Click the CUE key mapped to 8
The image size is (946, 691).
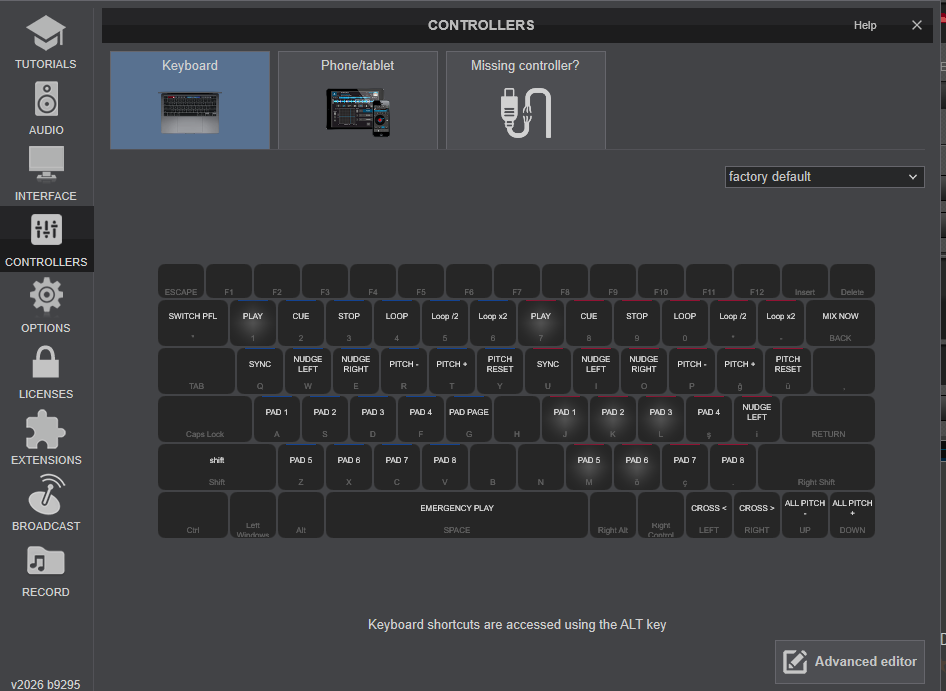point(589,323)
